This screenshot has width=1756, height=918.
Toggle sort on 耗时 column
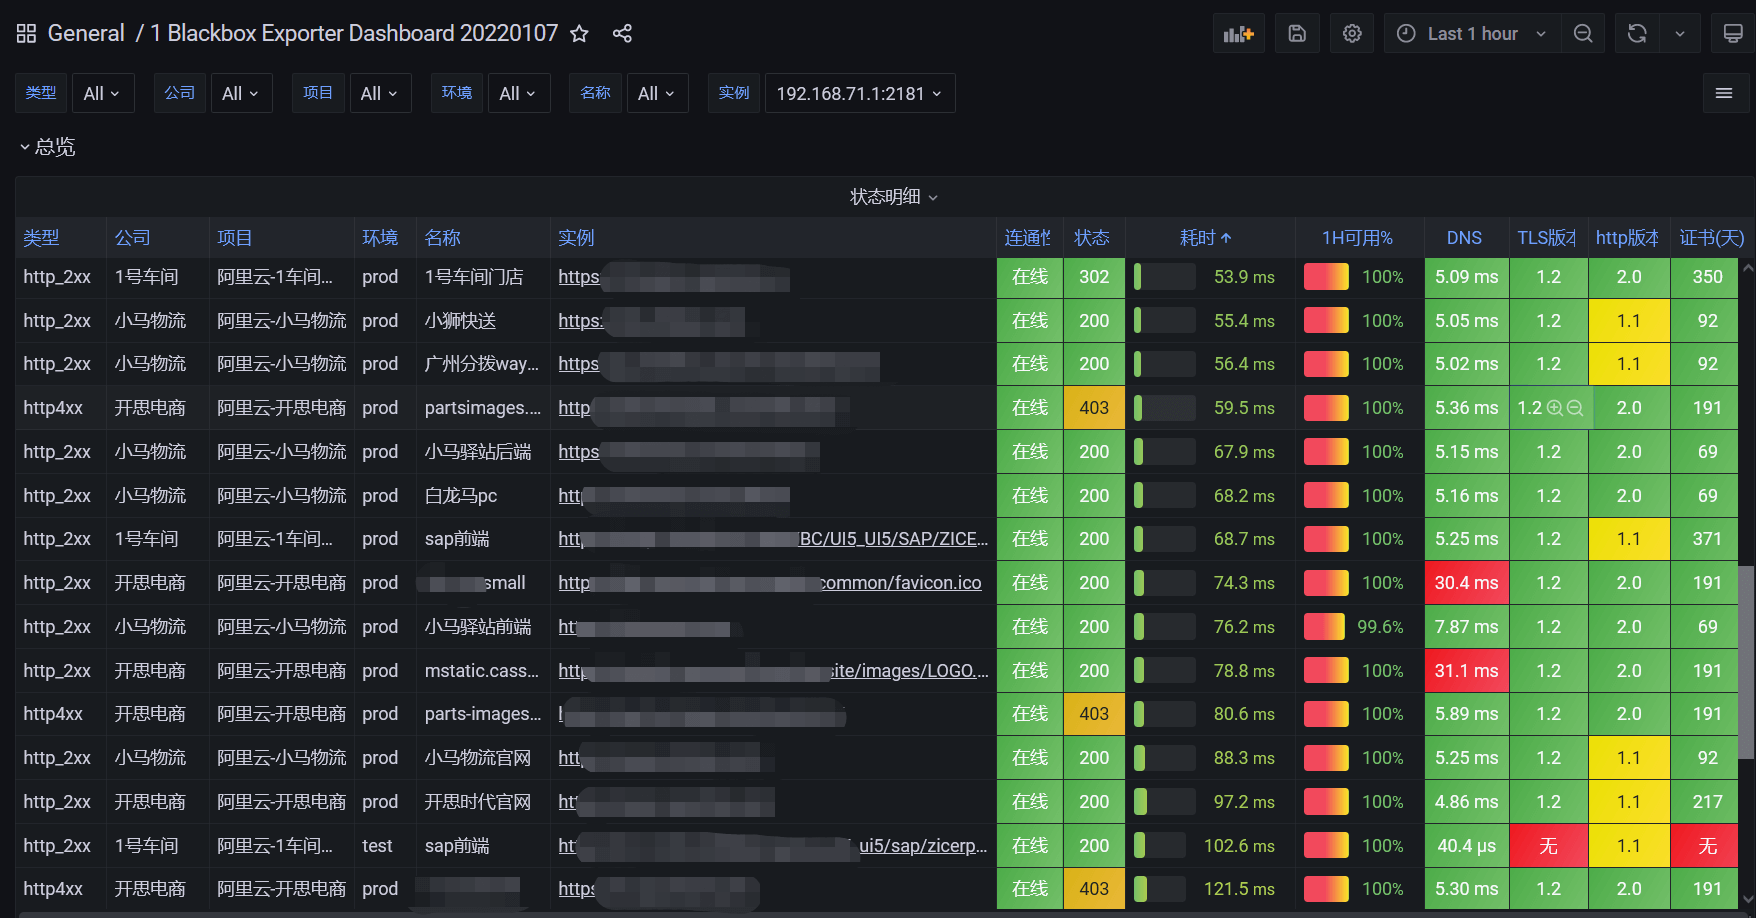tap(1205, 238)
